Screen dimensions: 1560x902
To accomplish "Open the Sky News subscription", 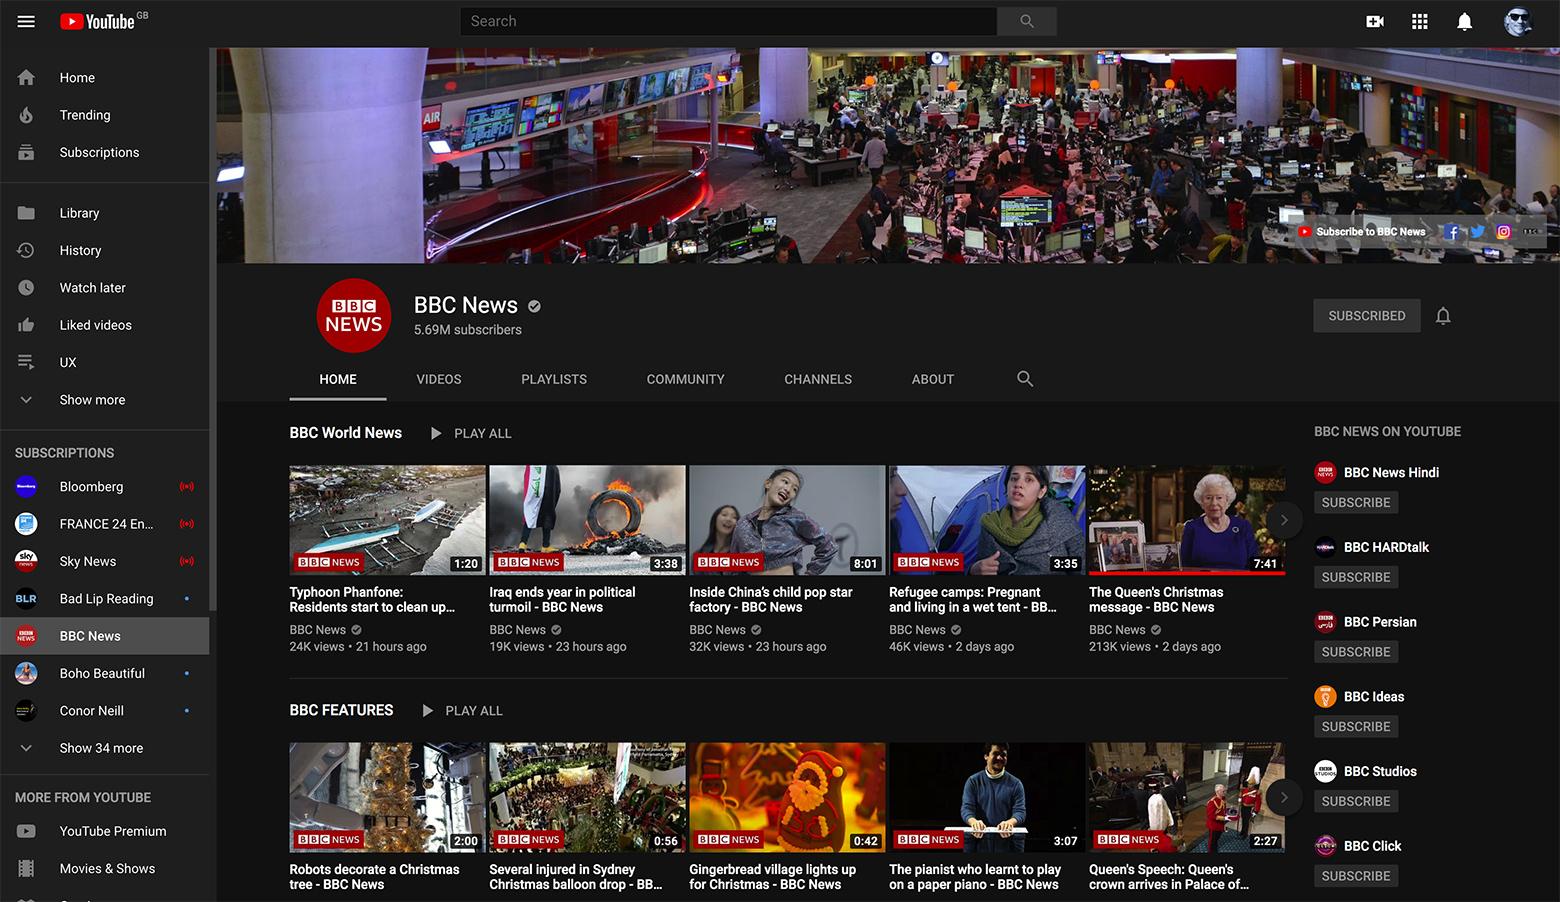I will pyautogui.click(x=105, y=561).
